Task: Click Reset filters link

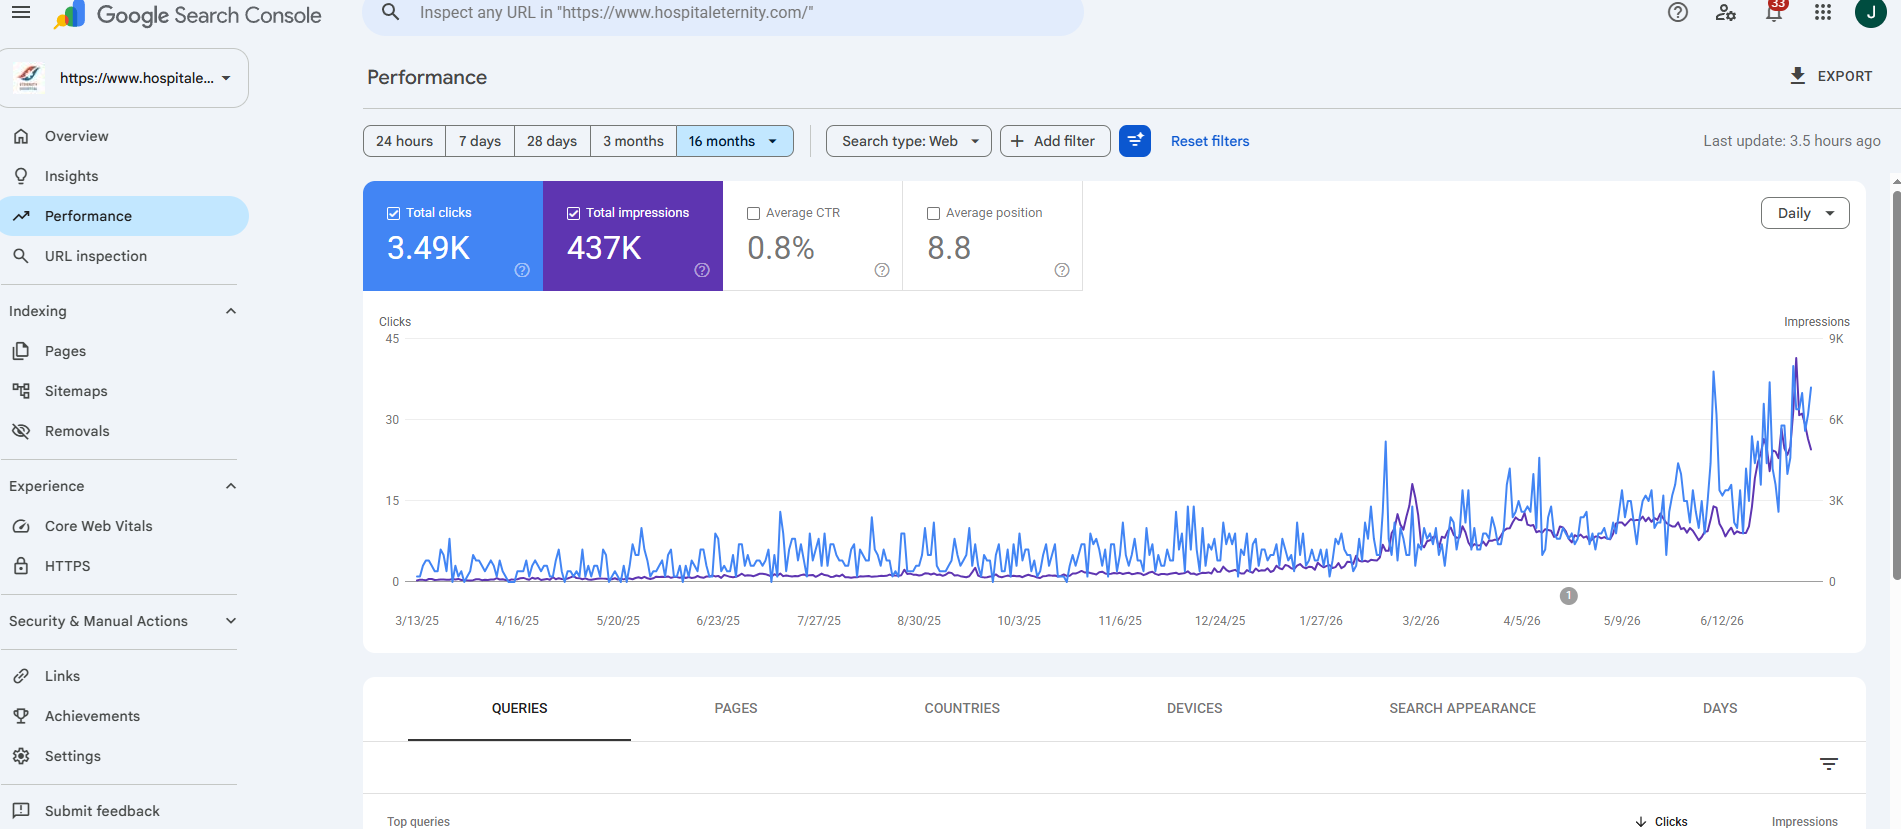Action: pos(1210,141)
